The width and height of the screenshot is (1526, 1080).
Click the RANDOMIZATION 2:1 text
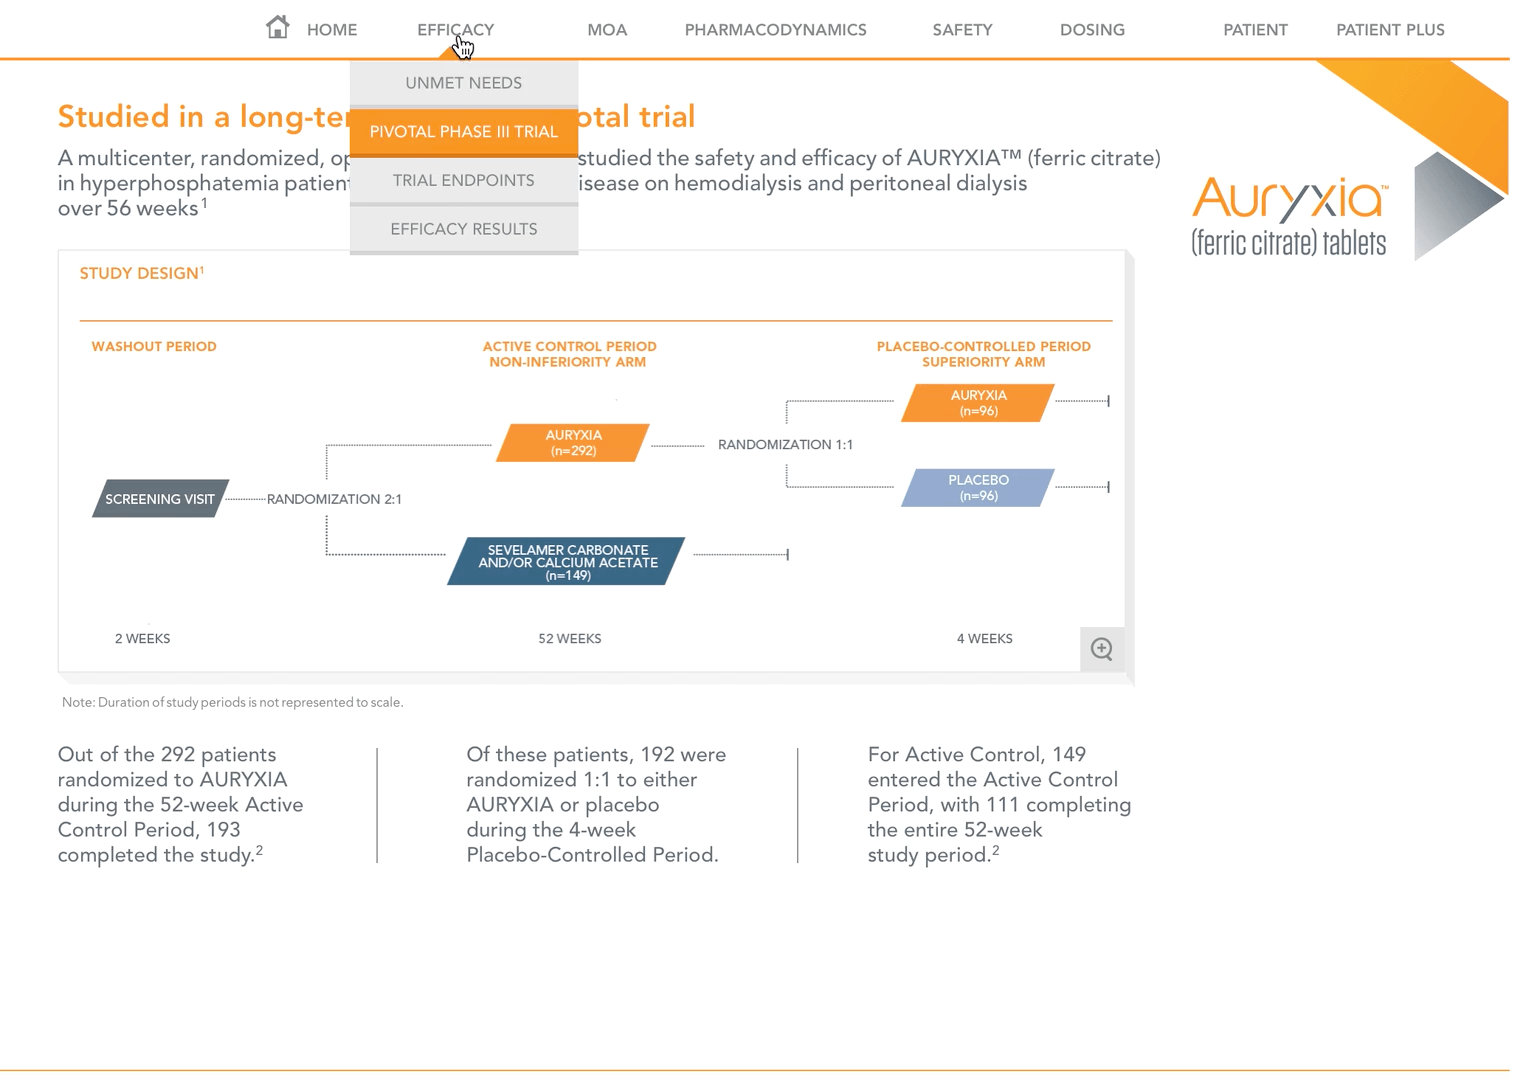(x=334, y=499)
